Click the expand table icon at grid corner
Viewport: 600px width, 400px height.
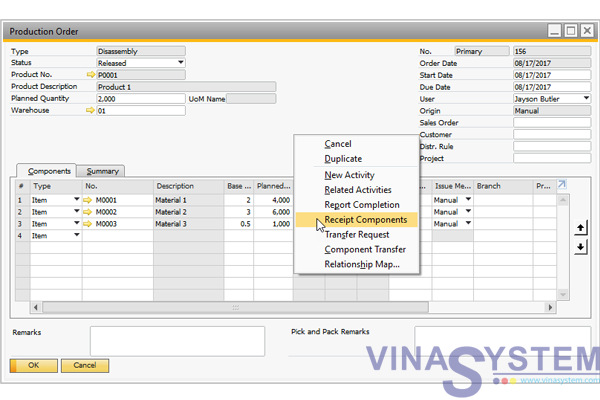561,185
